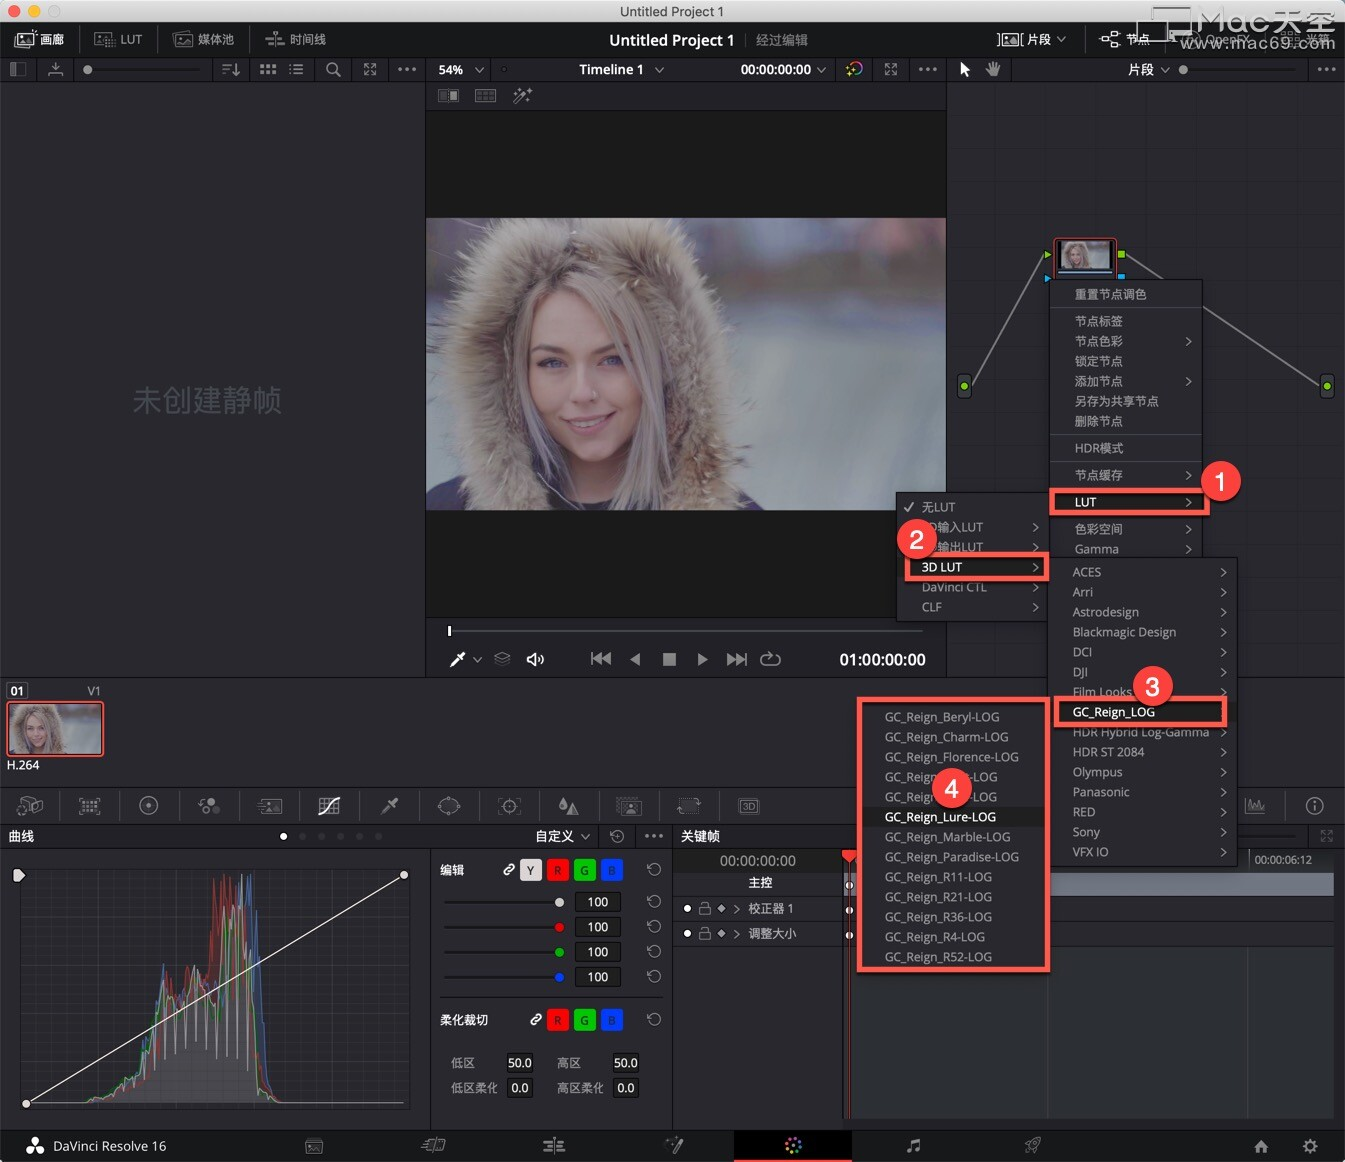The image size is (1345, 1162).
Task: Open the LUT browser button
Action: (x=118, y=40)
